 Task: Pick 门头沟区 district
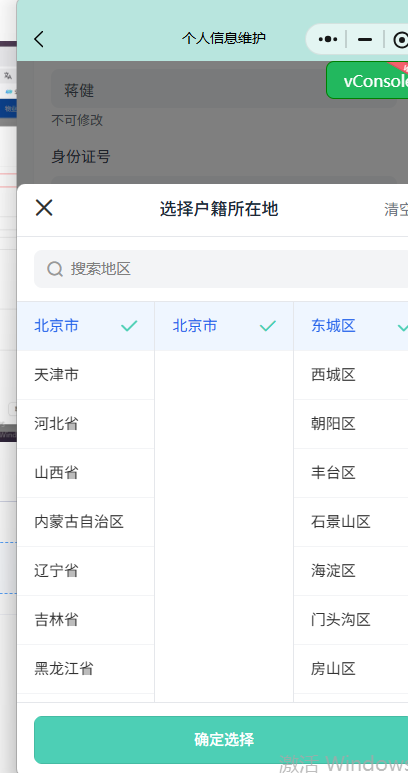(x=351, y=619)
